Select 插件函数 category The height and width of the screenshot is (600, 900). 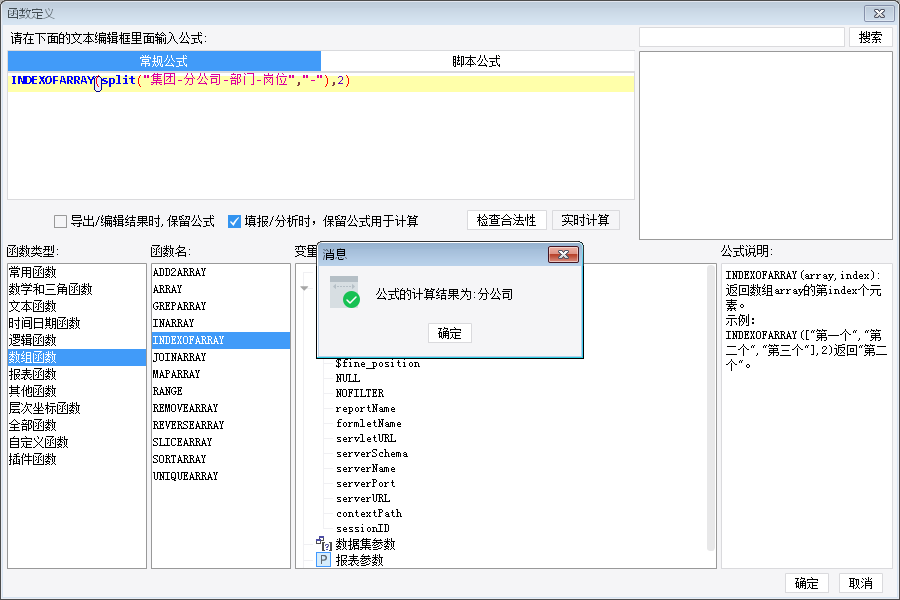point(76,459)
